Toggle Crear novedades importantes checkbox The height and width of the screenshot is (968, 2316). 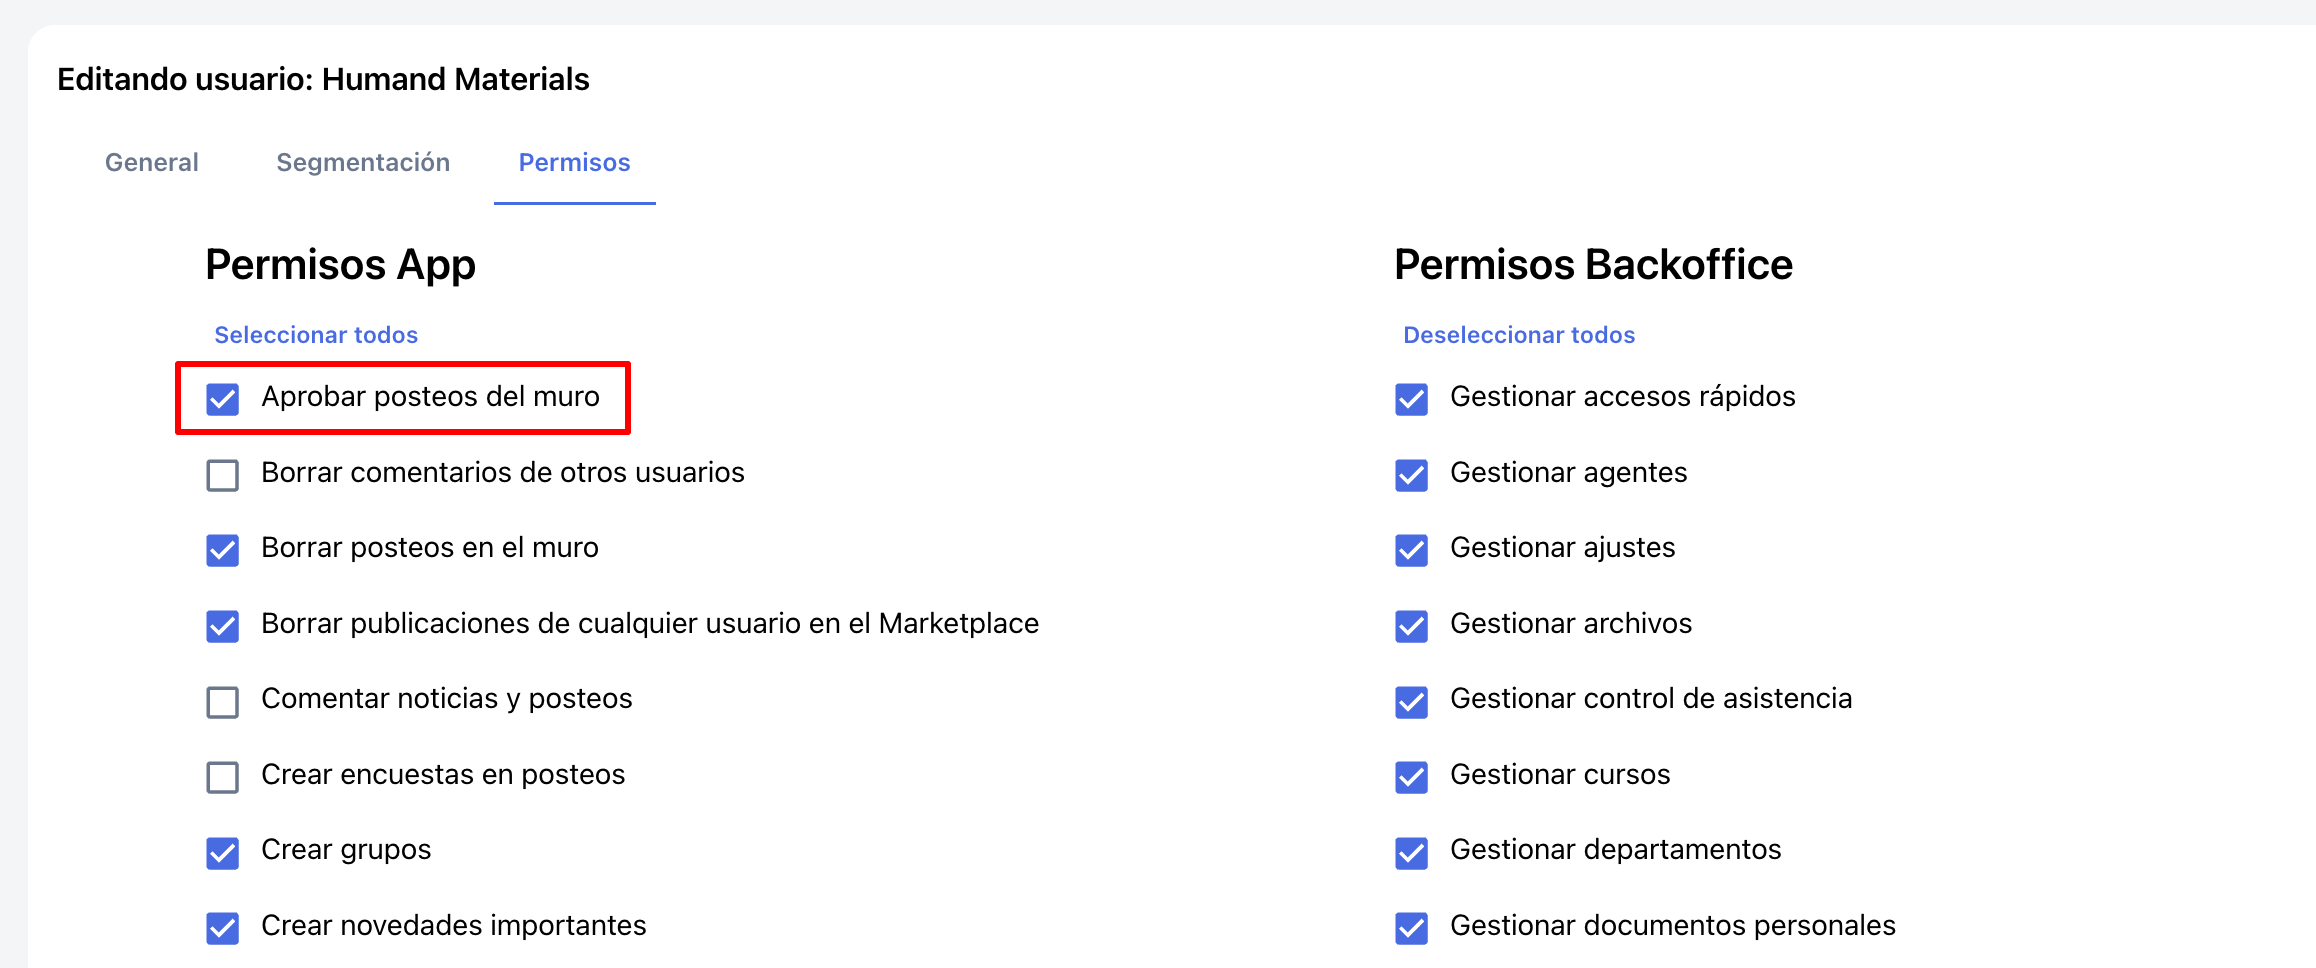pos(222,928)
